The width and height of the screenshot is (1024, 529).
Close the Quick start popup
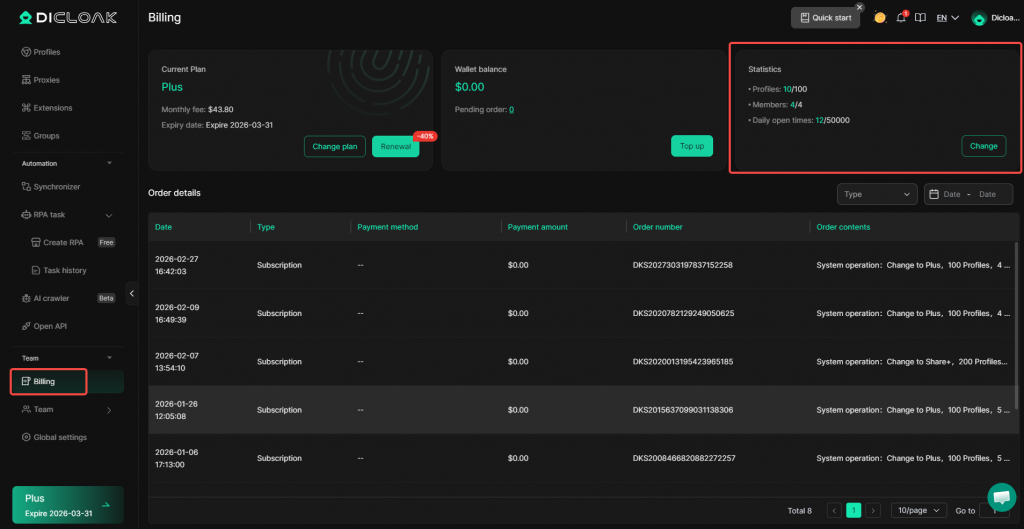(x=859, y=7)
